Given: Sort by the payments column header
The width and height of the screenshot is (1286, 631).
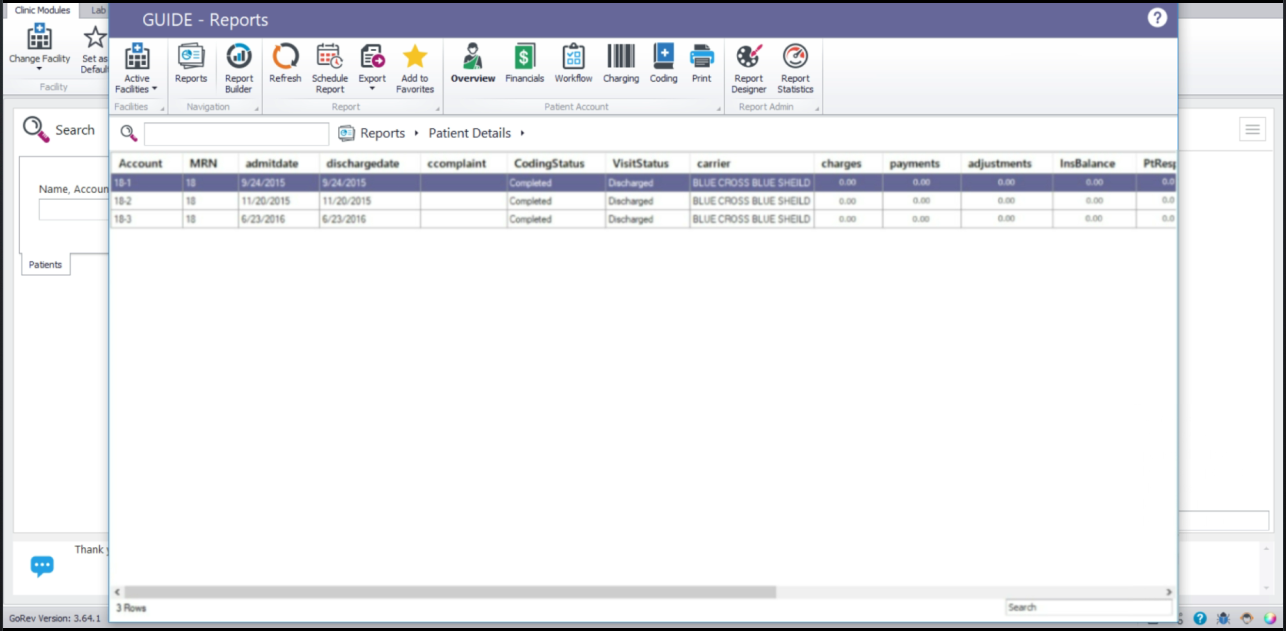Looking at the screenshot, I should click(922, 164).
